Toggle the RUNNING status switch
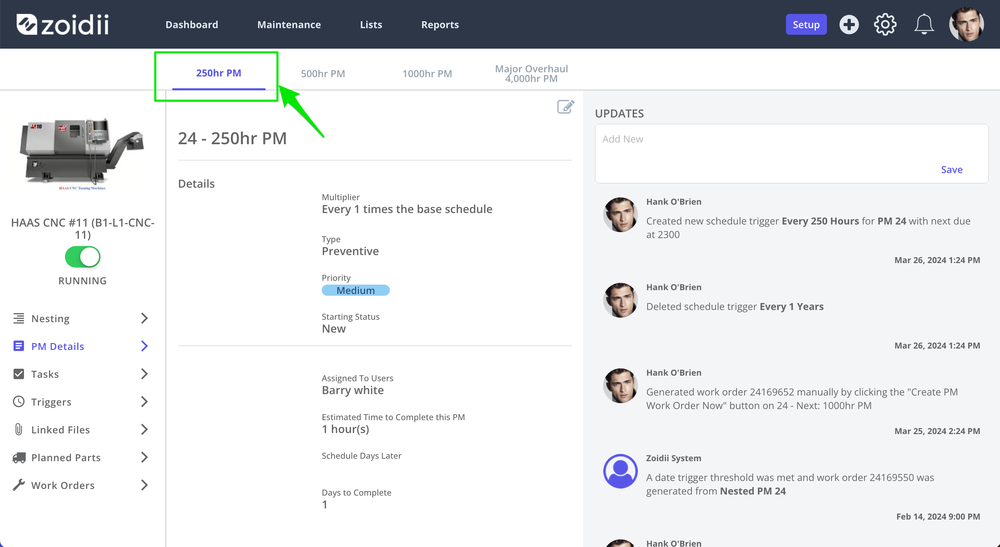This screenshot has width=1000, height=547. point(82,257)
